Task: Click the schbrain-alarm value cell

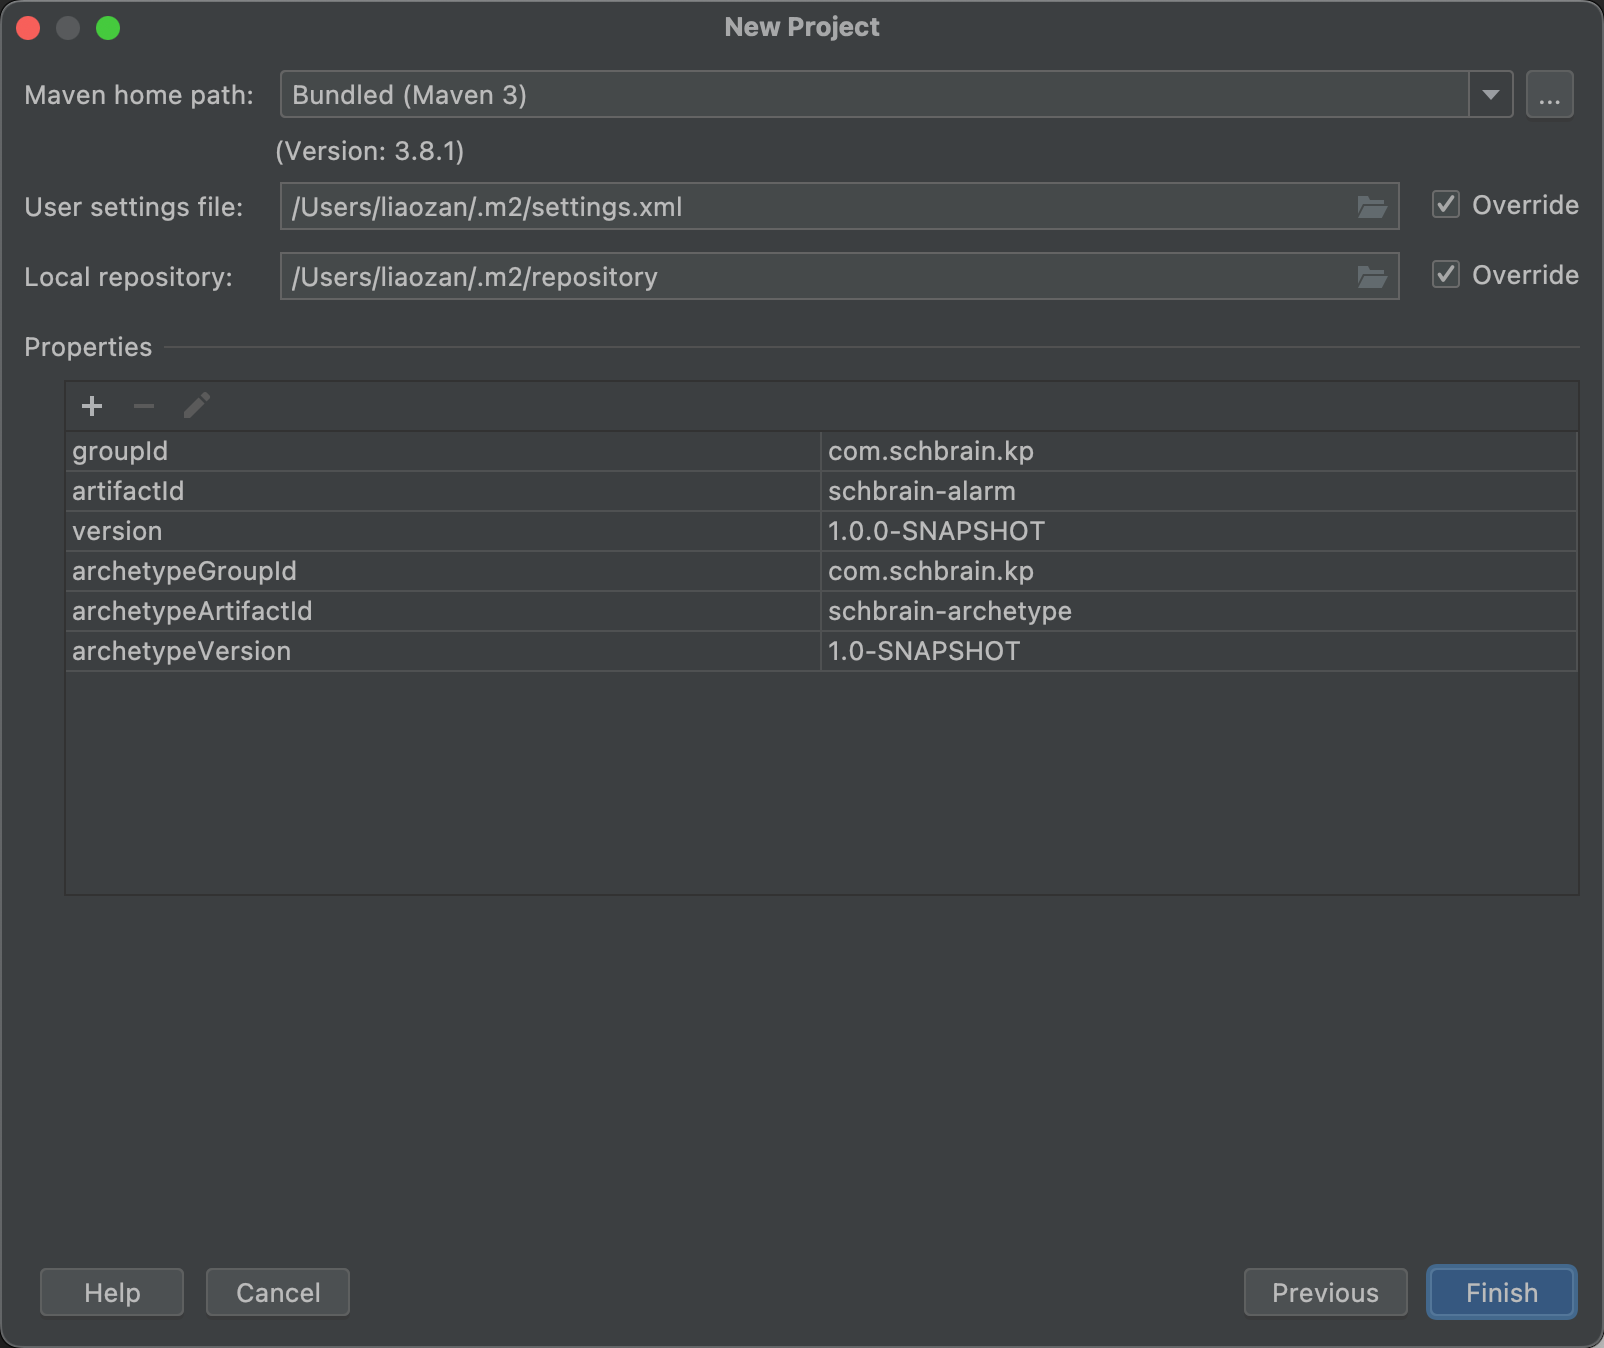Action: (1198, 491)
